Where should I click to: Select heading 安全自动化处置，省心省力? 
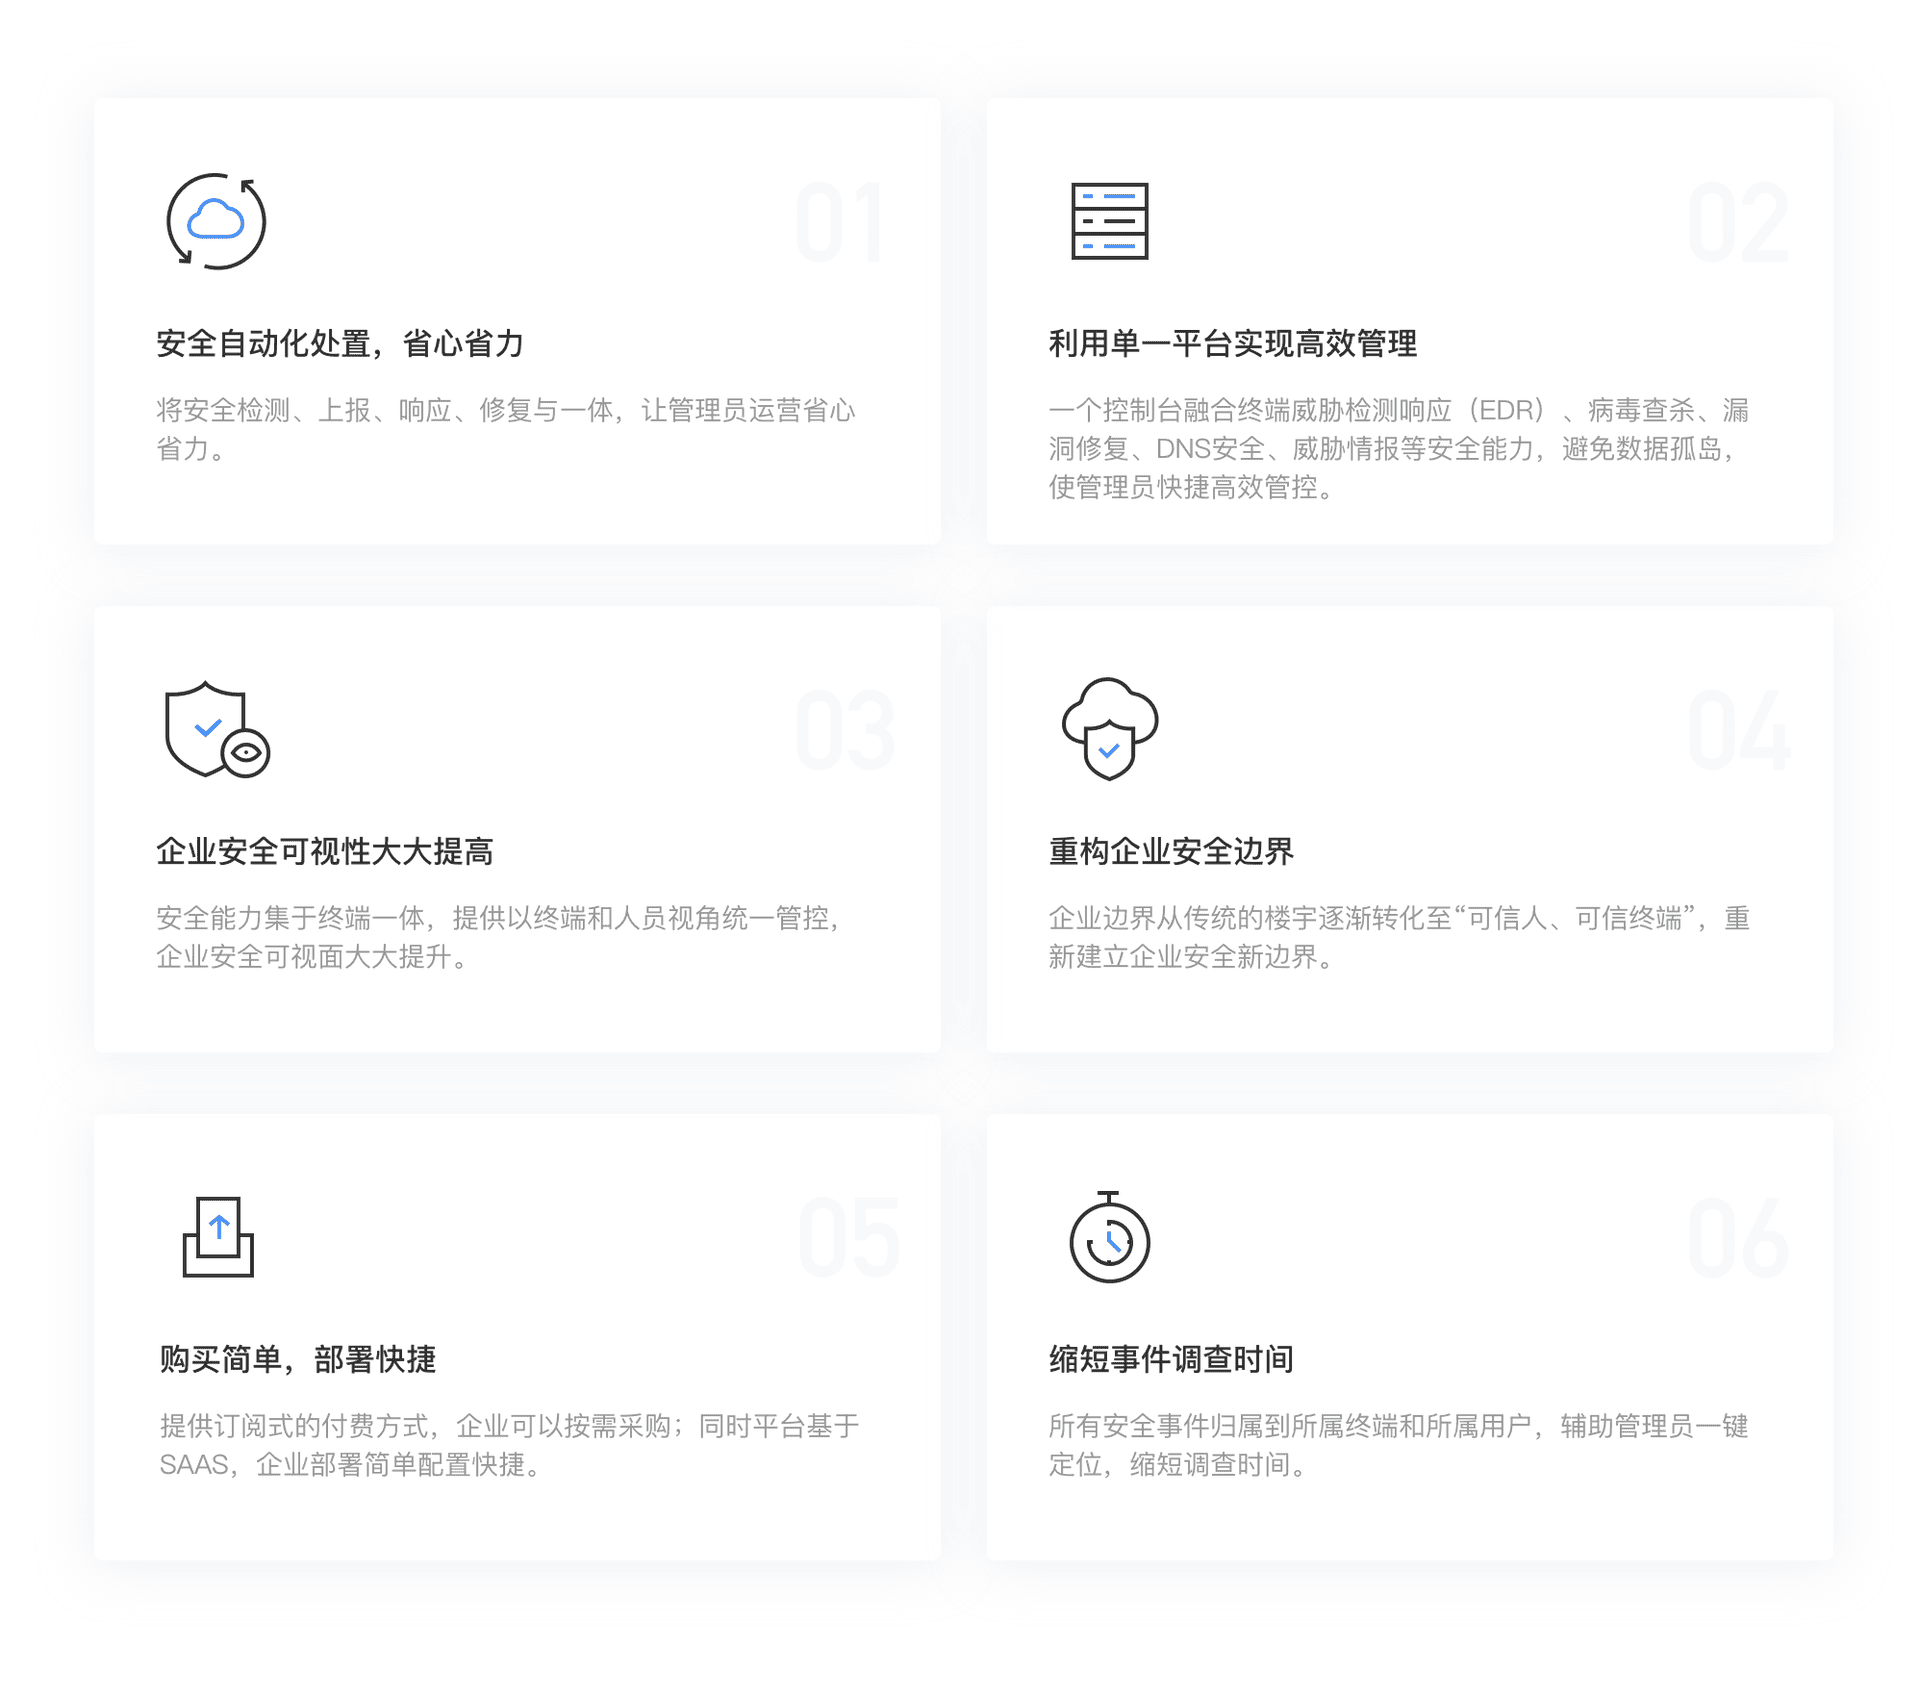[x=340, y=344]
